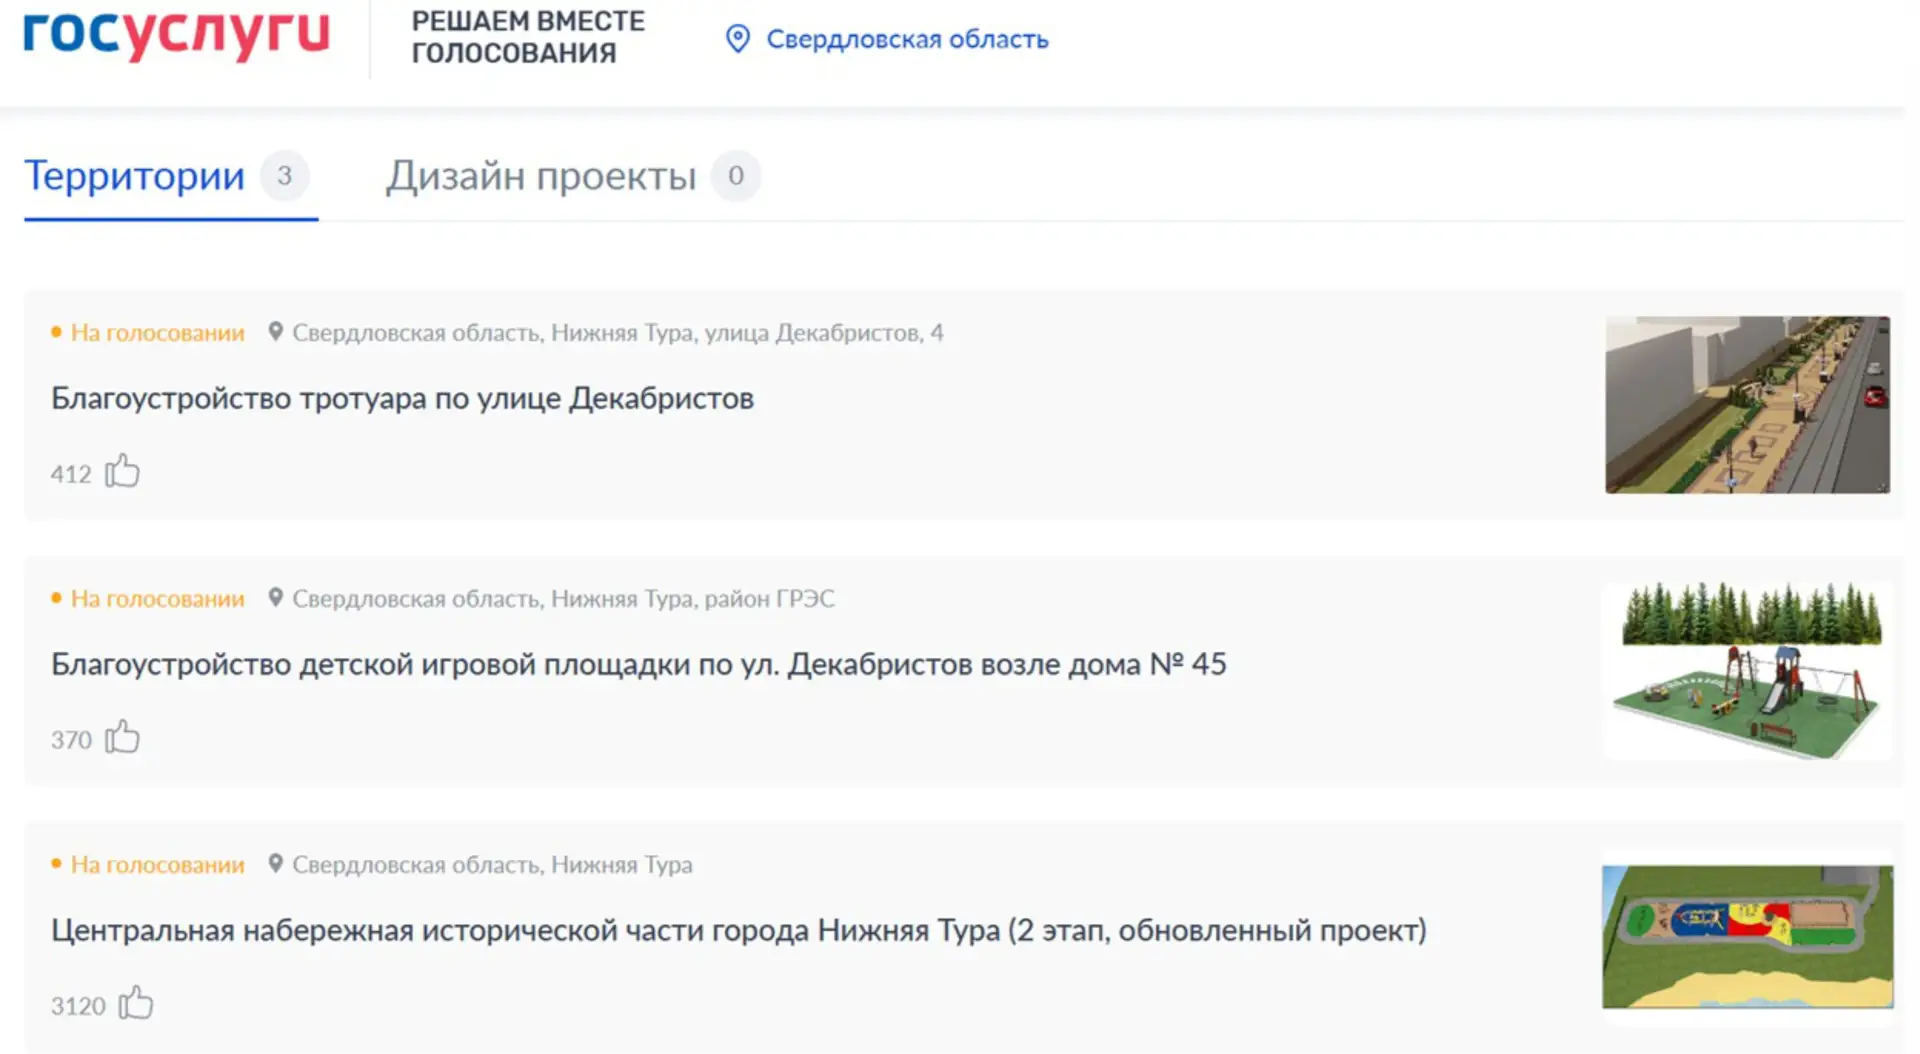Click 'На голосовании' status on playground card

(157, 599)
